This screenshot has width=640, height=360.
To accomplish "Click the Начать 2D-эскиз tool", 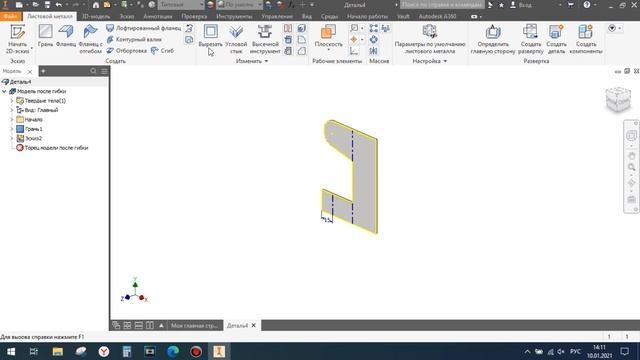I will click(x=18, y=39).
